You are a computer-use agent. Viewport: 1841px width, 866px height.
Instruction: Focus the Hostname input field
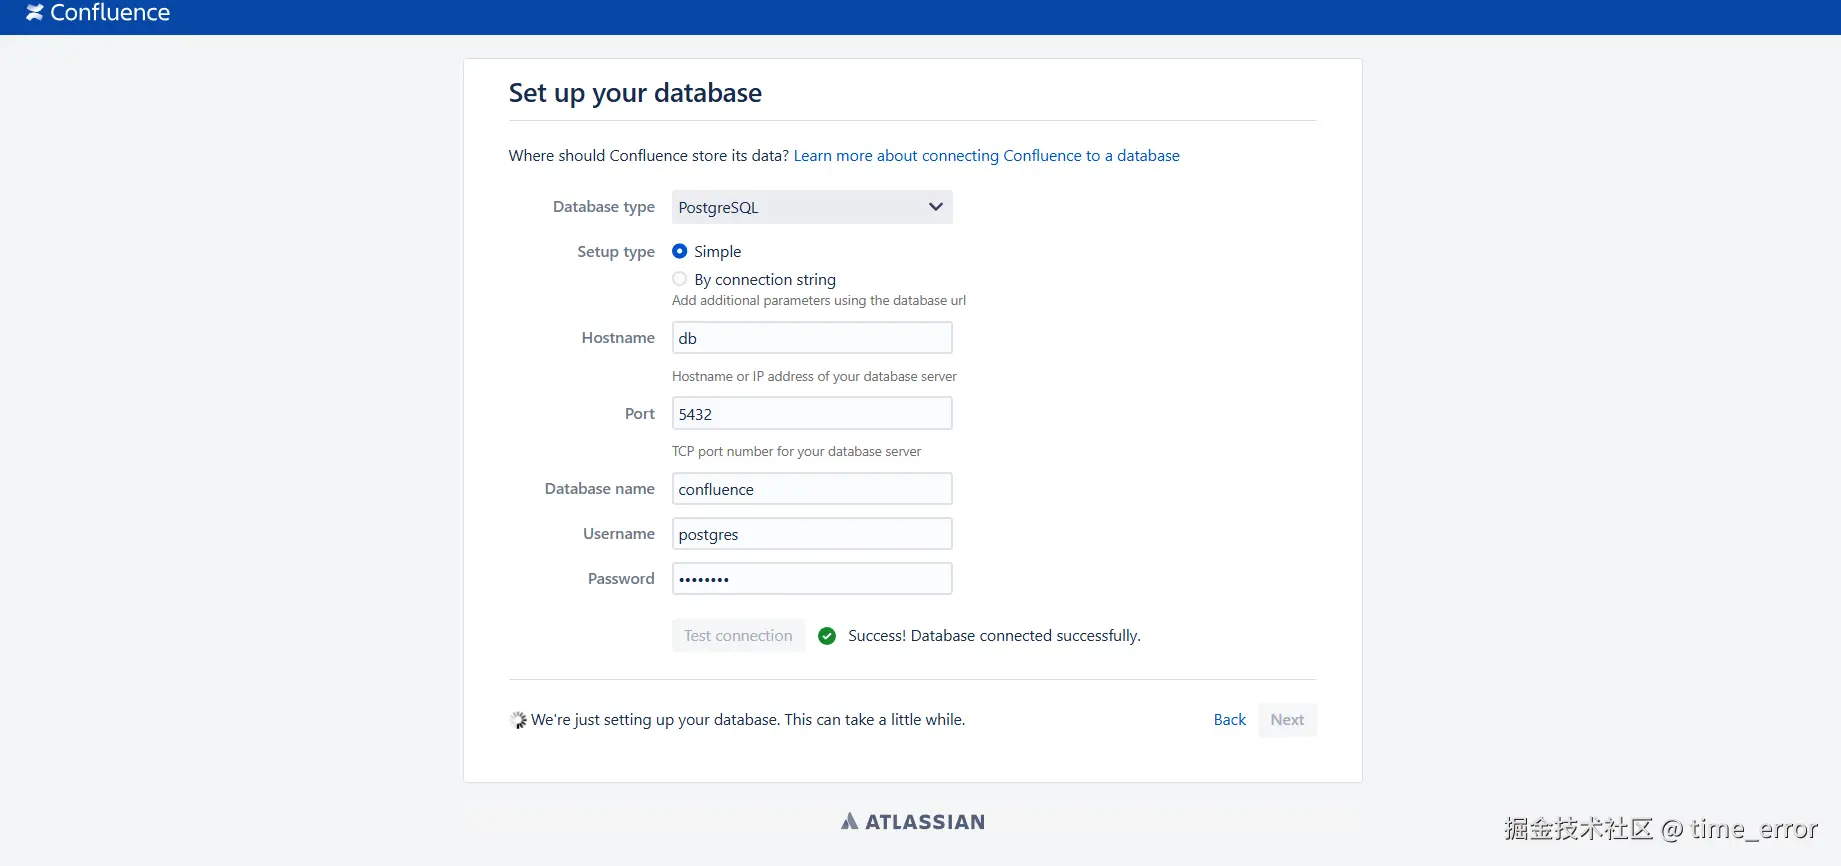tap(812, 338)
